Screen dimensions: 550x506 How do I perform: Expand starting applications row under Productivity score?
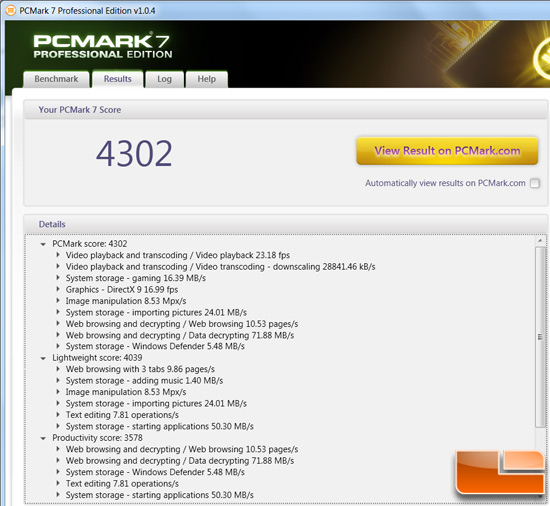58,495
